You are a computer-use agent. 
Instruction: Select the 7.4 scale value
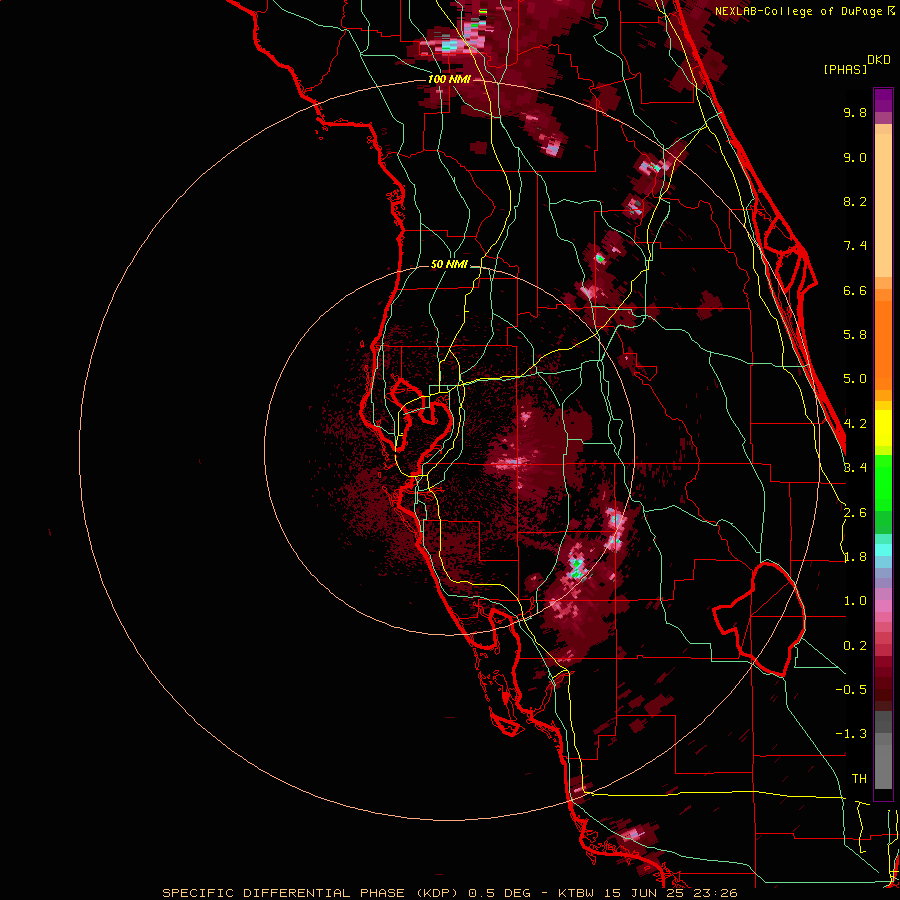click(855, 246)
